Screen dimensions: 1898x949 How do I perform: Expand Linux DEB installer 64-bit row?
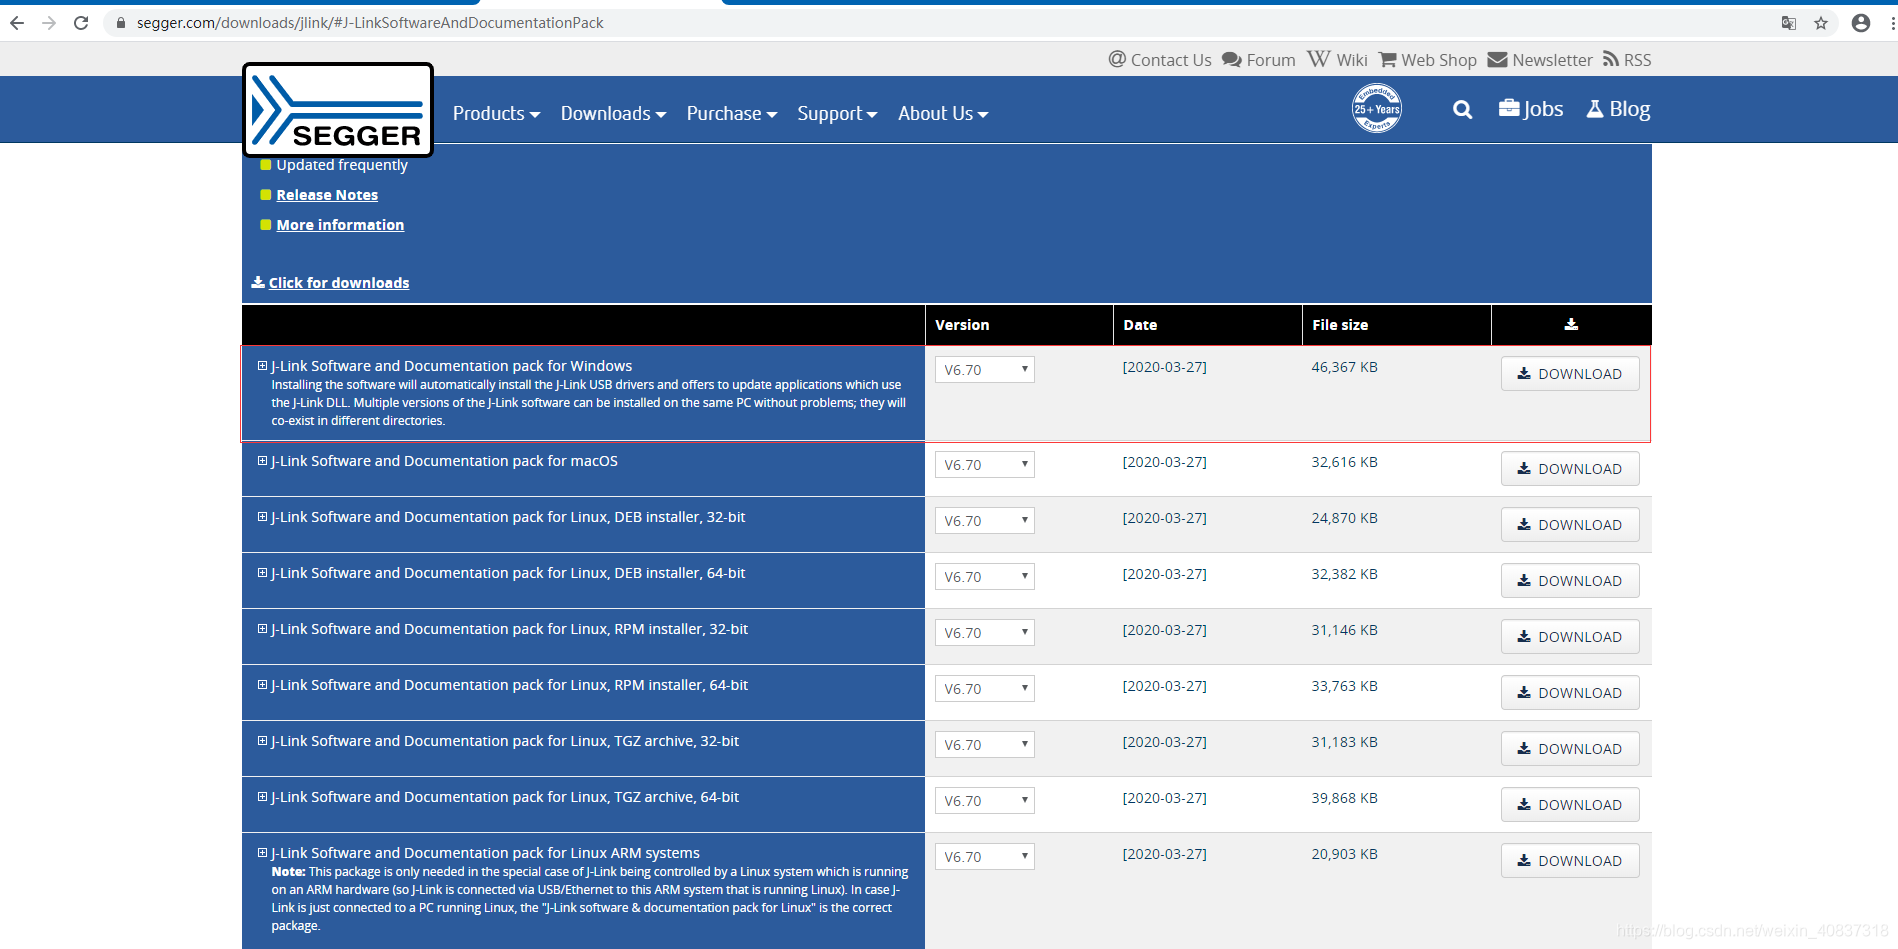tap(262, 573)
